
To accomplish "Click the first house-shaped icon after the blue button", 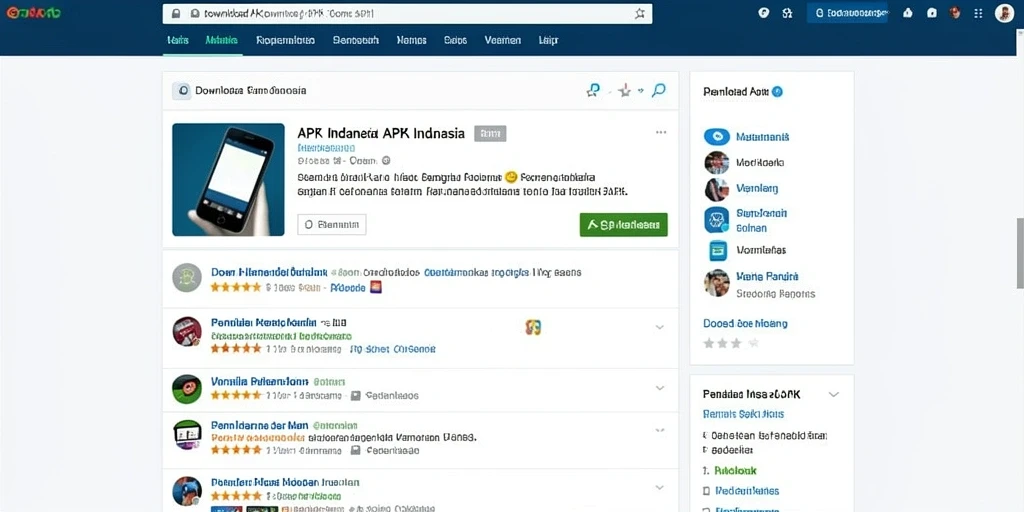I will [907, 12].
